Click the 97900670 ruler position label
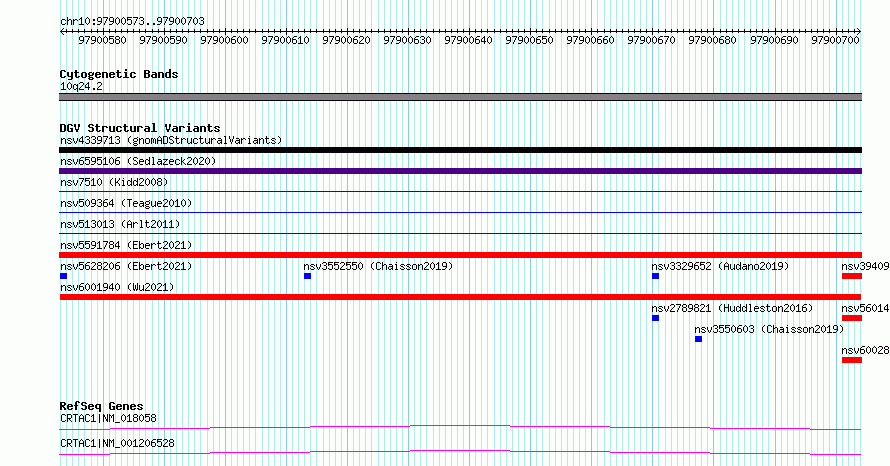Screen dimensions: 890x466 pos(652,40)
